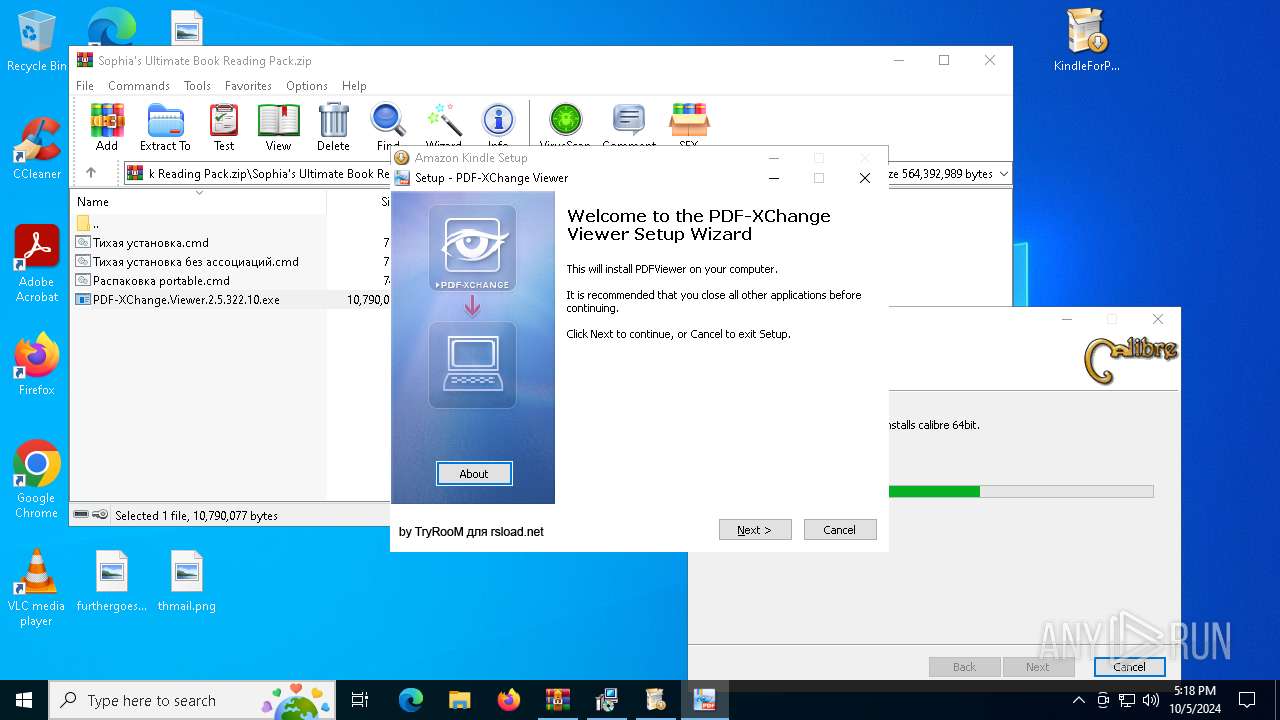Open File Explorer from the taskbar
Screen dimensions: 1280x720
(x=460, y=700)
